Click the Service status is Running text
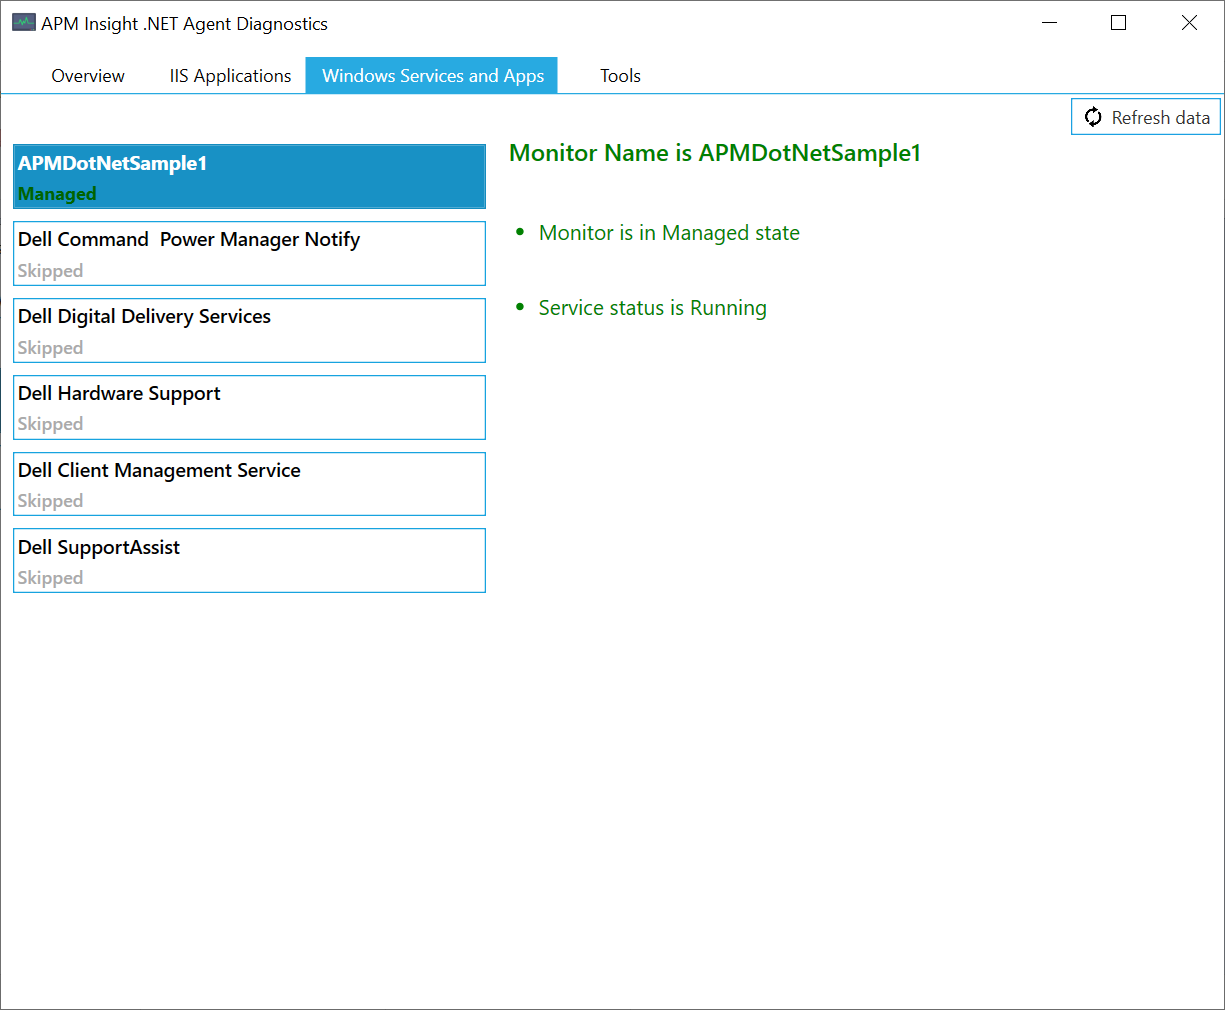The image size is (1226, 1010). coord(653,307)
